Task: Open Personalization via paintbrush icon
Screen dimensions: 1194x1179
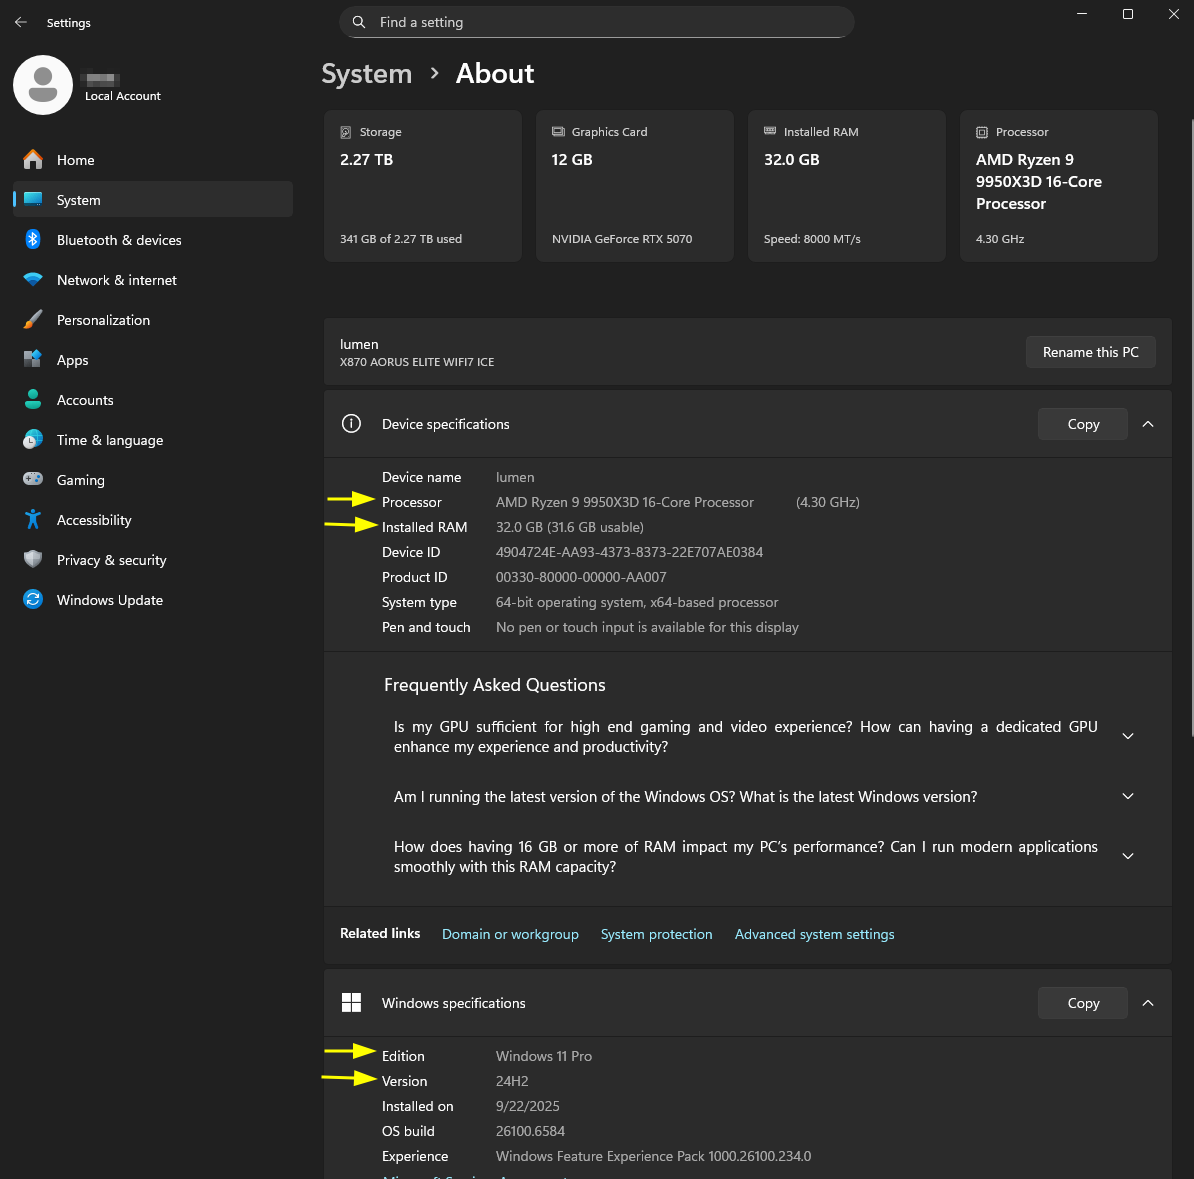Action: click(x=33, y=320)
